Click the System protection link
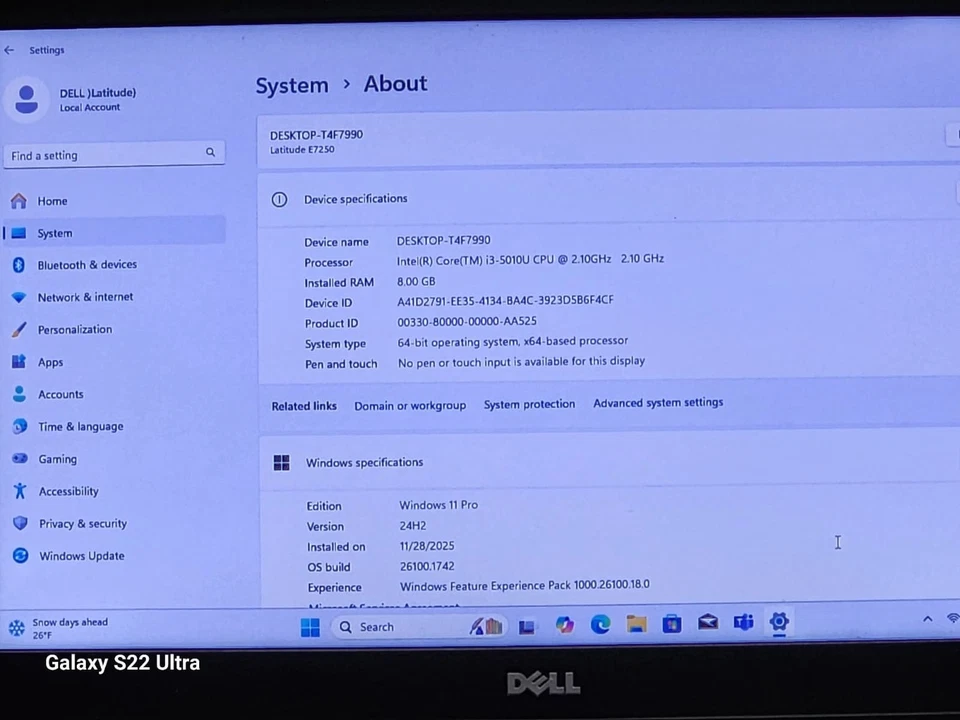This screenshot has width=960, height=720. tap(529, 403)
